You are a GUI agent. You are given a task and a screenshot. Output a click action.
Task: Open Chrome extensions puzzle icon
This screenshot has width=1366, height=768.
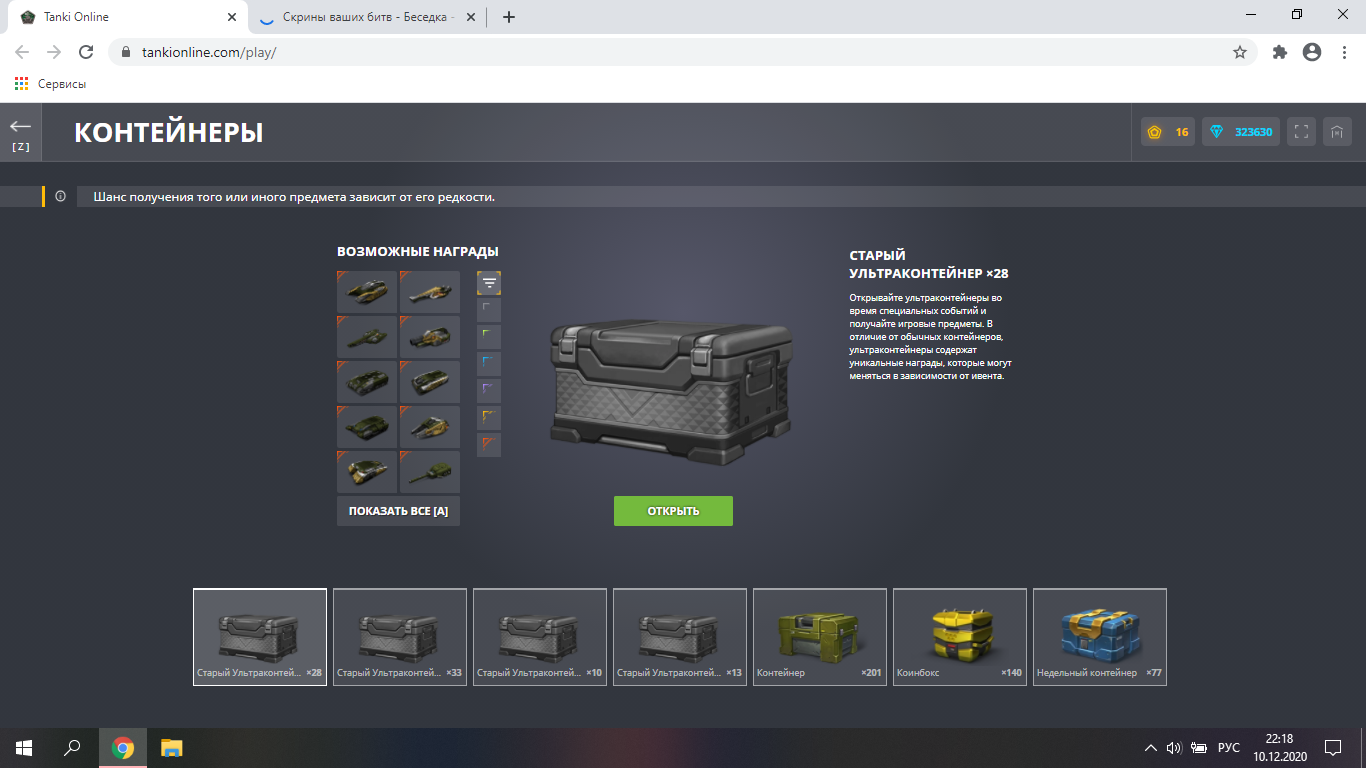point(1280,52)
